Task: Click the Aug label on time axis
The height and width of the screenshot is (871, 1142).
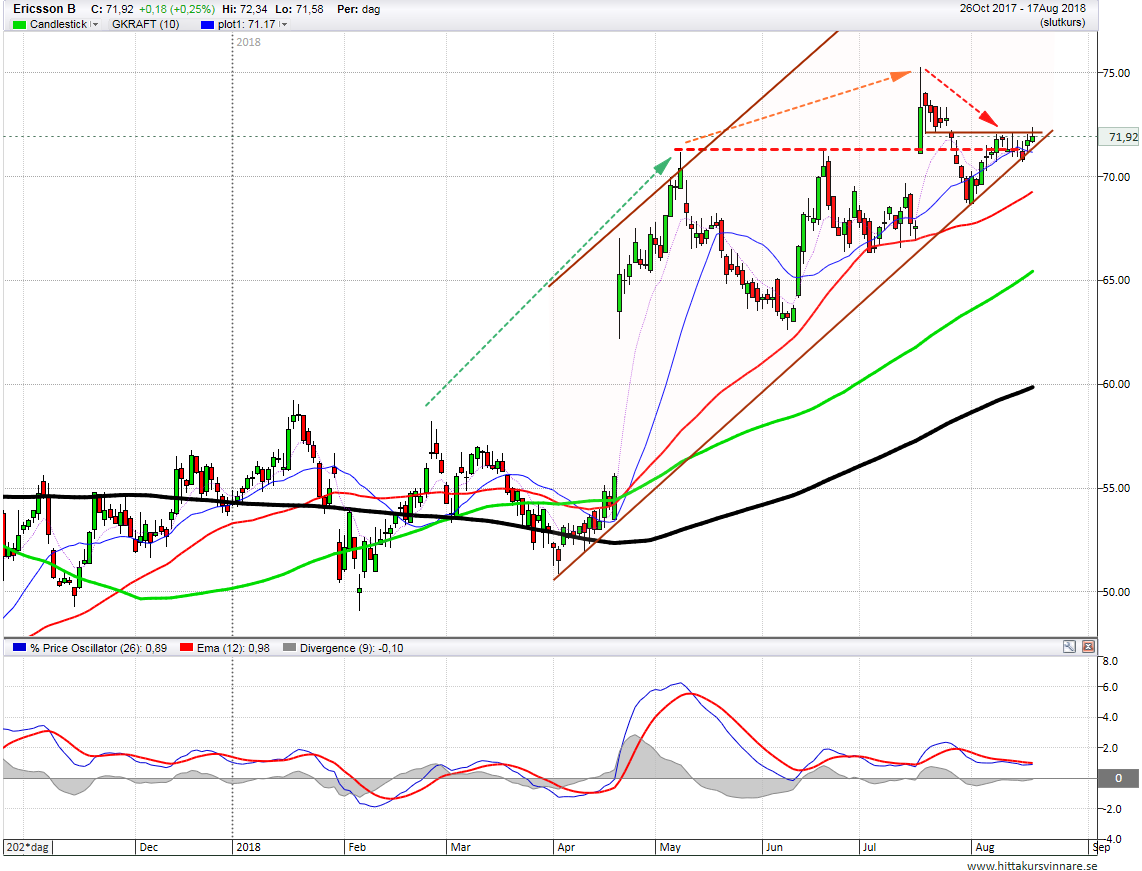Action: coord(985,847)
